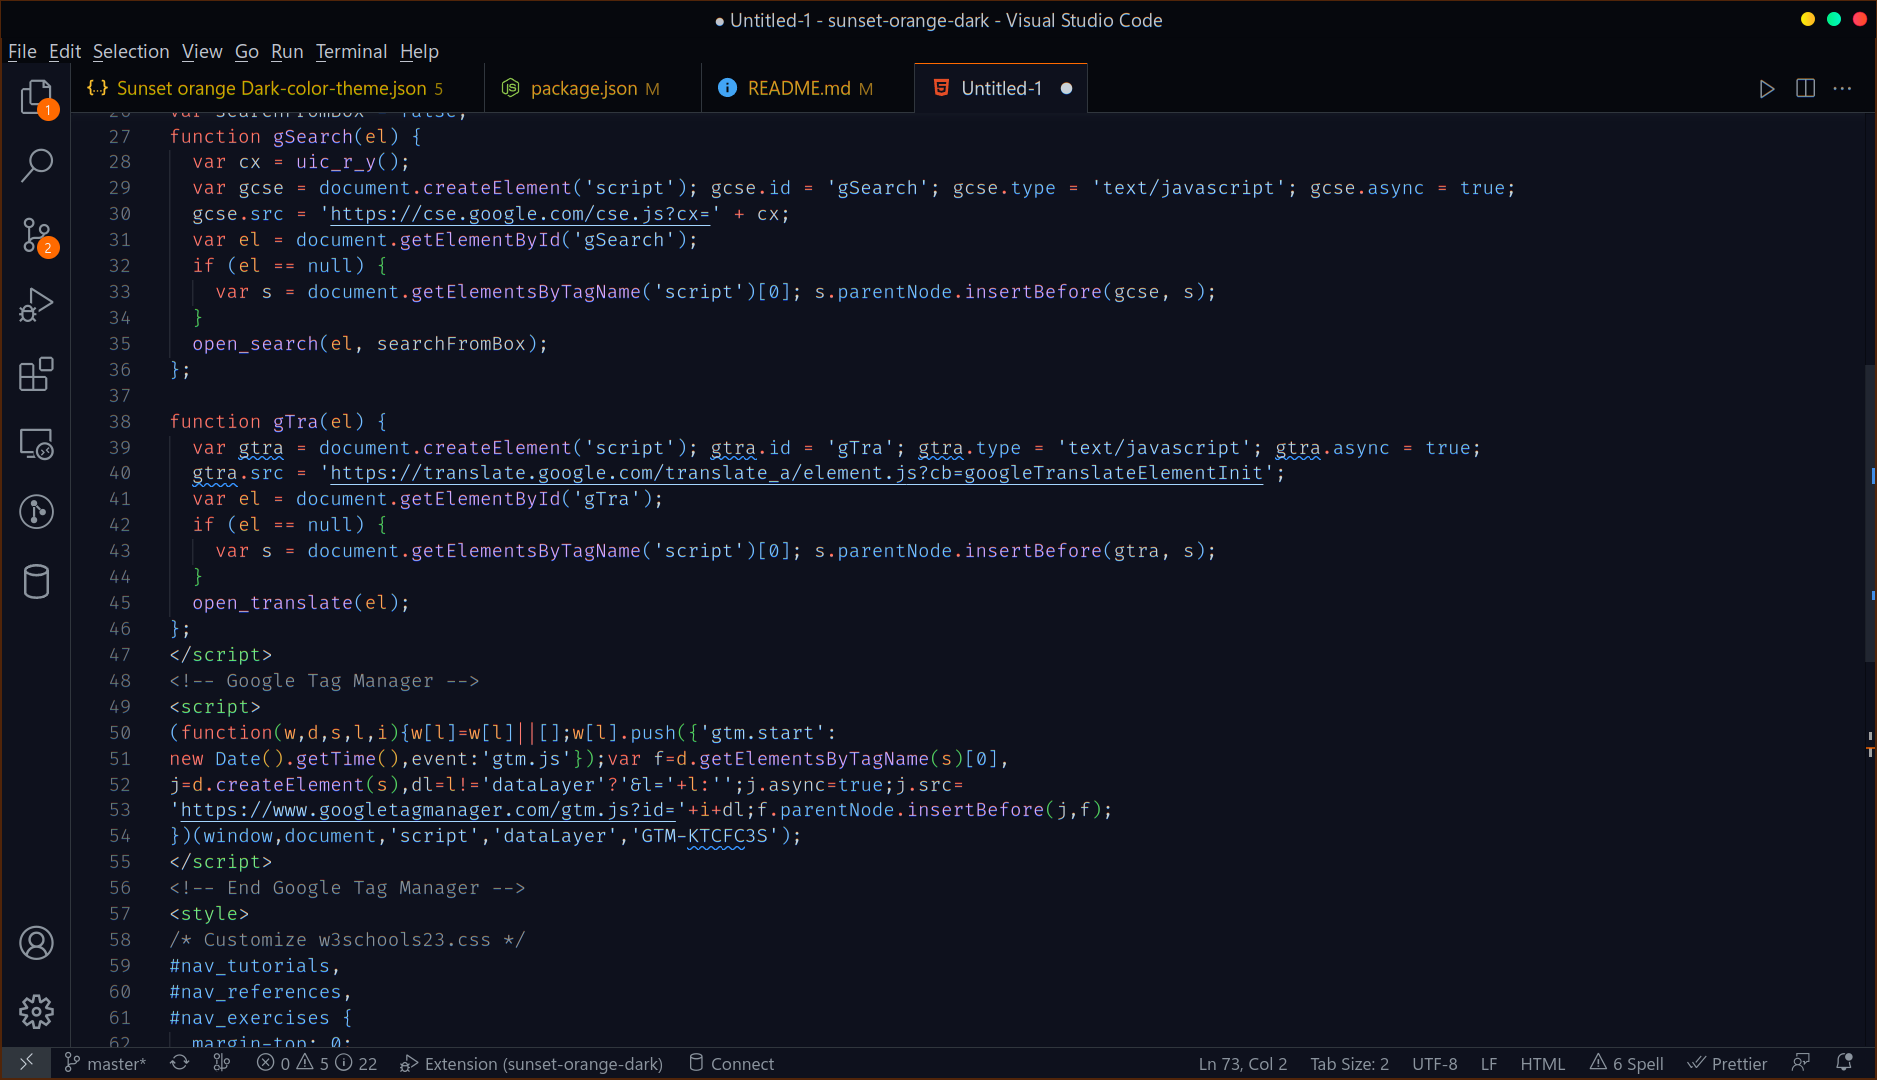The width and height of the screenshot is (1877, 1080).
Task: Click Extension (sunset-orange-dark) debug status item
Action: tap(531, 1063)
